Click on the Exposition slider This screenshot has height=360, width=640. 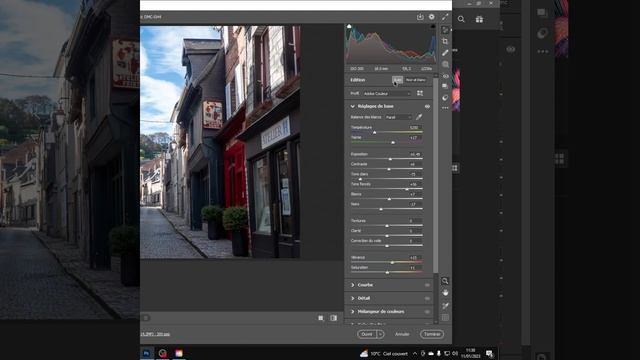click(x=387, y=159)
